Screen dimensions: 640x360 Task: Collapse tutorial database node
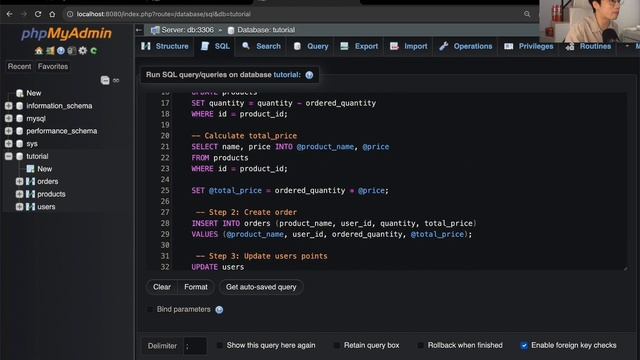click(9, 156)
